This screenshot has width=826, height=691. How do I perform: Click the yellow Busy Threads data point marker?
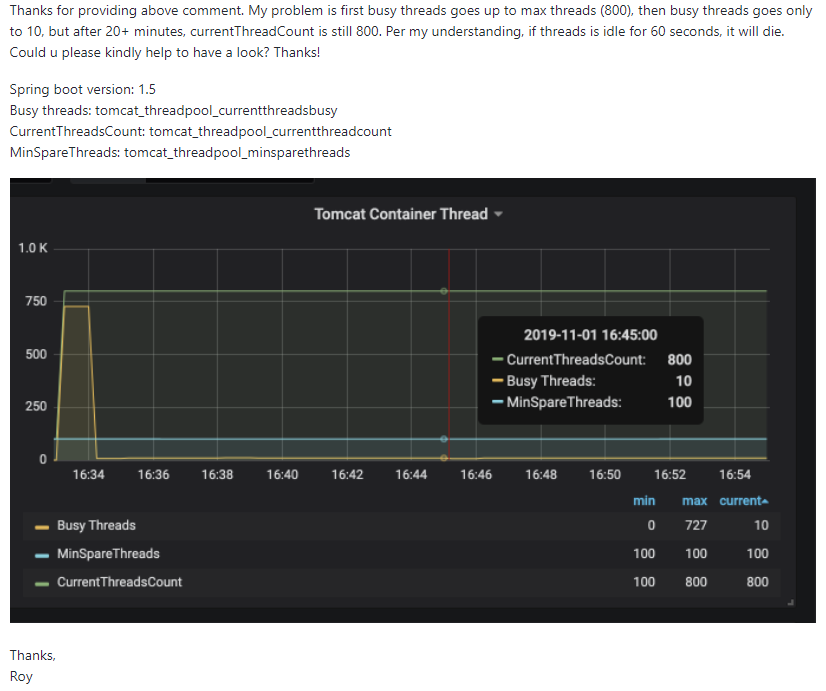pyautogui.click(x=444, y=458)
